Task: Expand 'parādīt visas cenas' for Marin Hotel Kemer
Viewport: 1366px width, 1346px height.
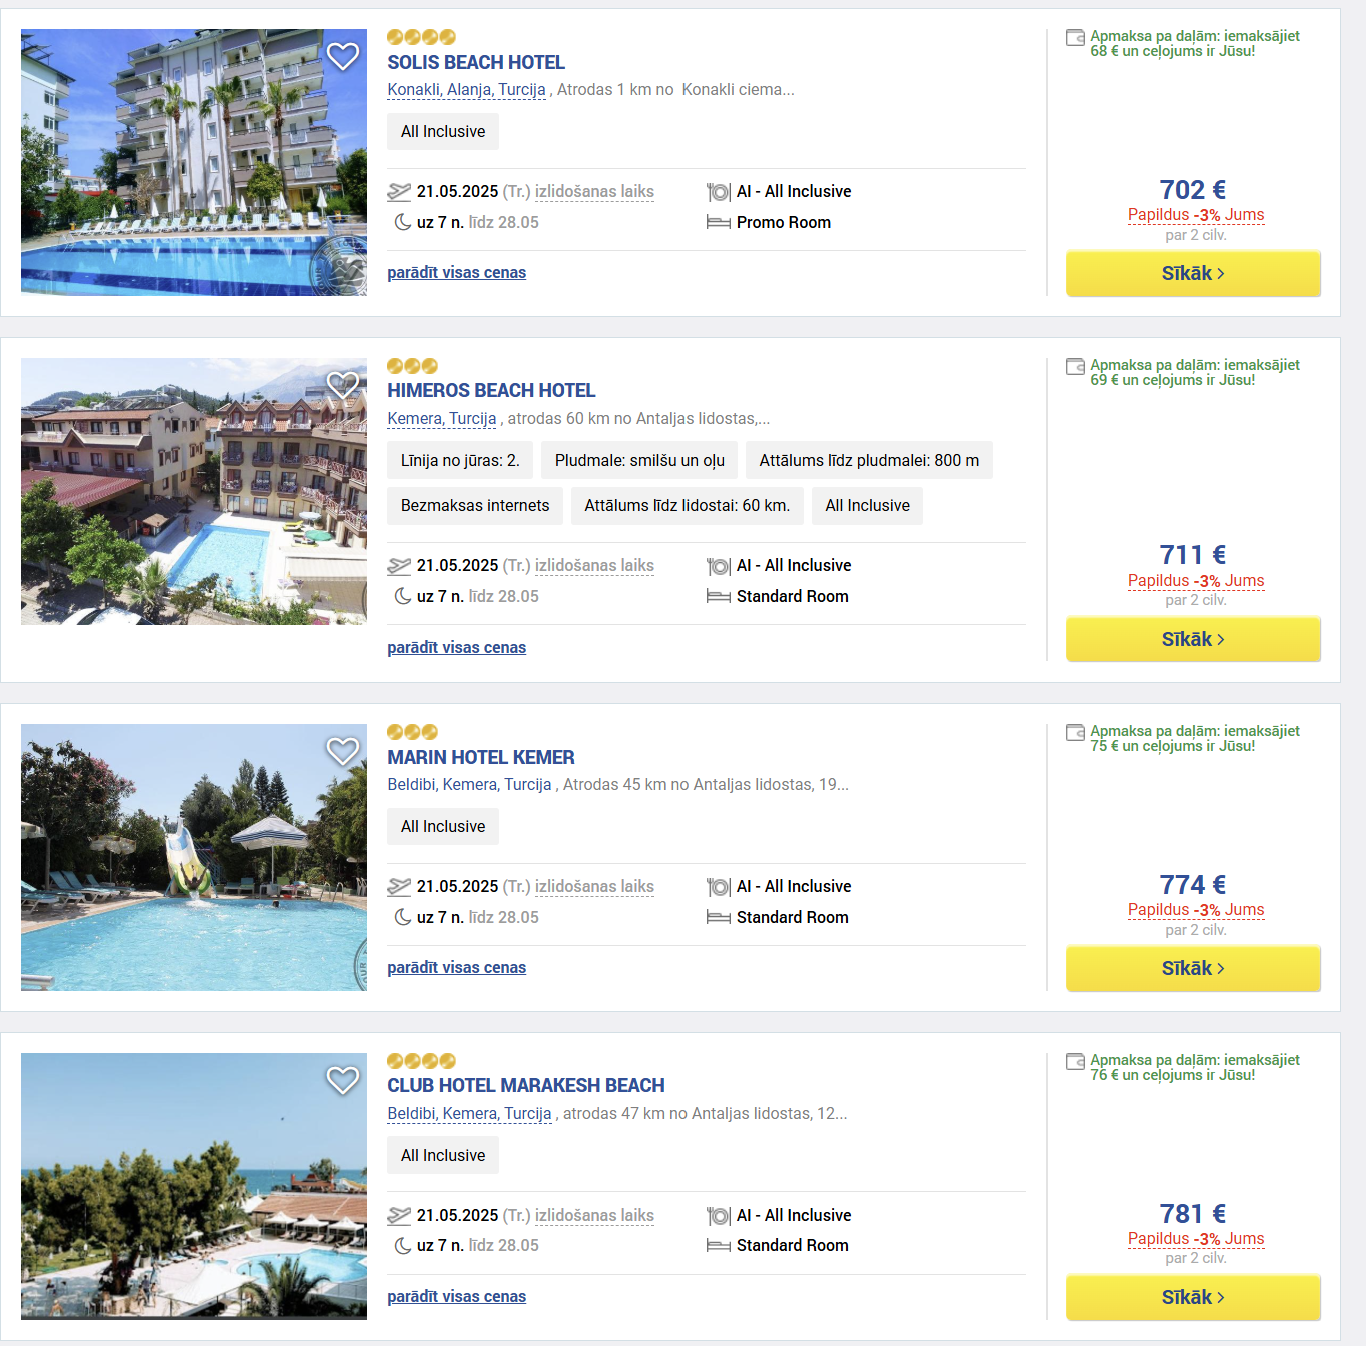Action: [456, 967]
